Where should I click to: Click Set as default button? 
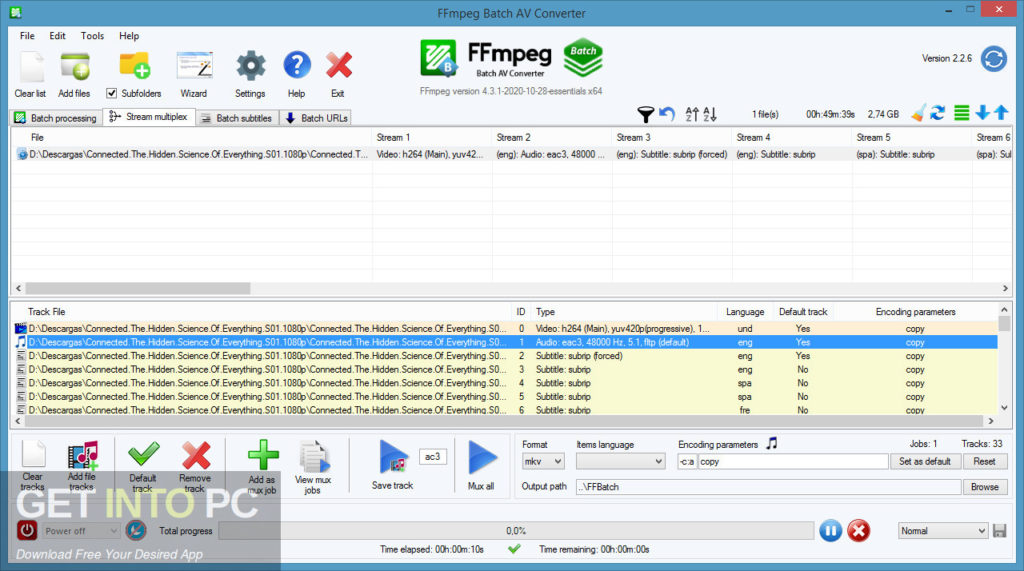[x=924, y=461]
